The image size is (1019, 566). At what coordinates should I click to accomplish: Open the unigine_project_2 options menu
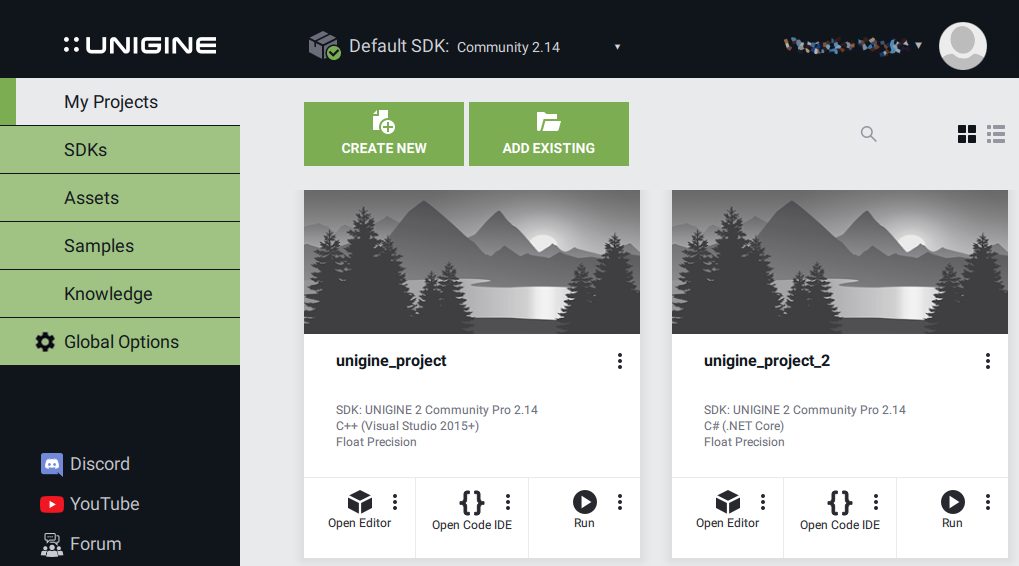click(988, 361)
